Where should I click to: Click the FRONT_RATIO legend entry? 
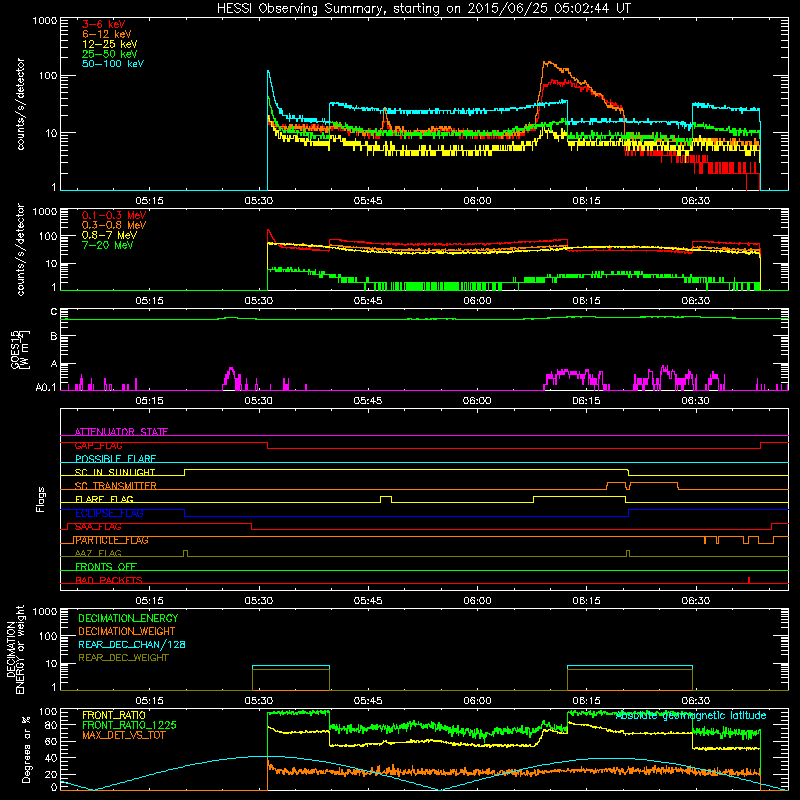(x=114, y=715)
